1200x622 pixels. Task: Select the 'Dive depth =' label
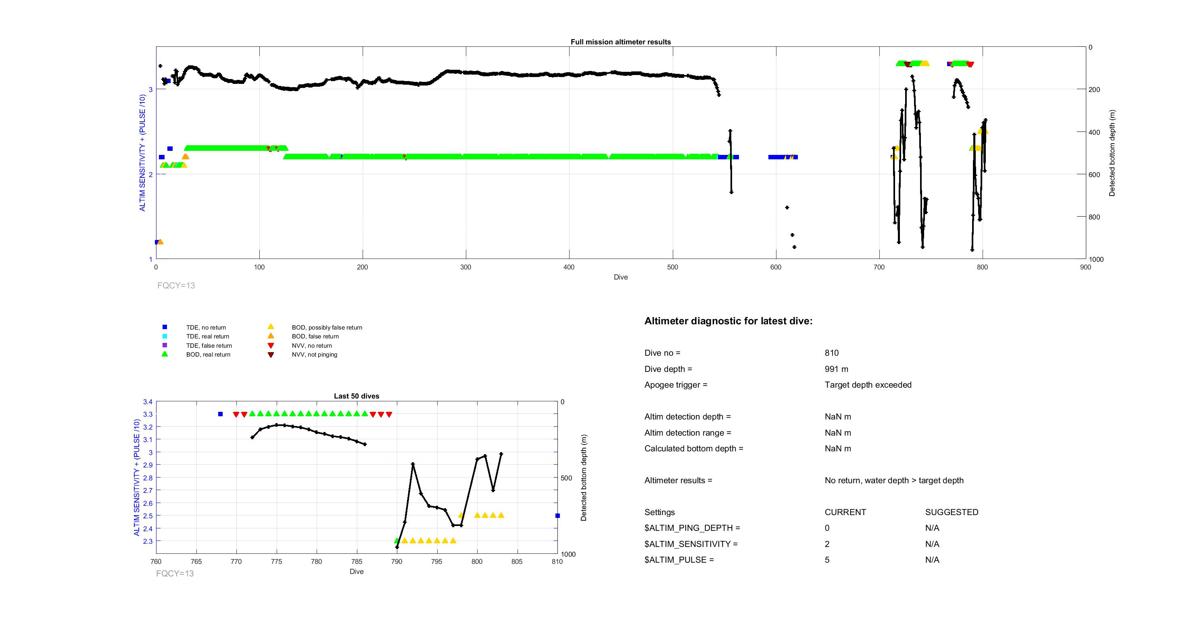[668, 369]
